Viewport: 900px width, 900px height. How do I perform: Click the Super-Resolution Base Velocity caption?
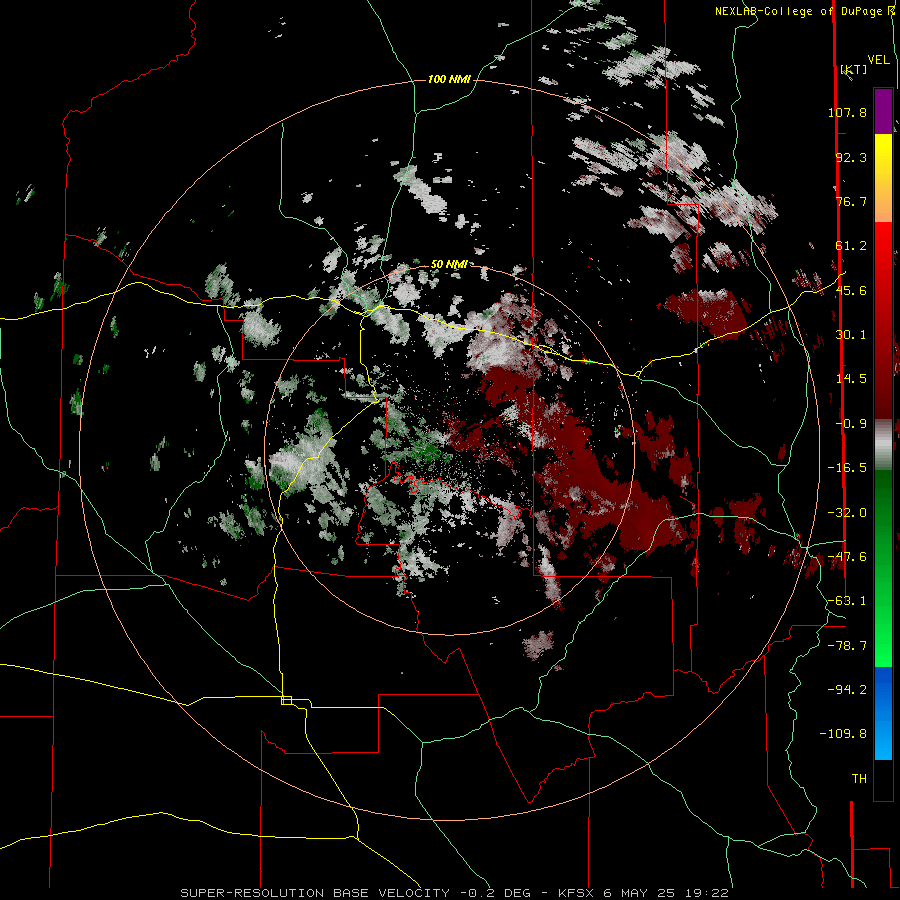pyautogui.click(x=454, y=893)
